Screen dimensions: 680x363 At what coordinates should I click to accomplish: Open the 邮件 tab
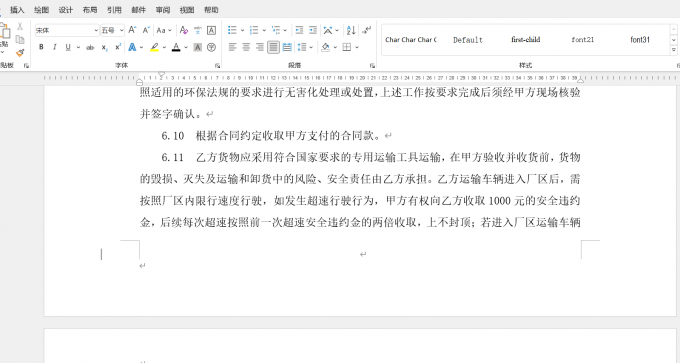(139, 10)
